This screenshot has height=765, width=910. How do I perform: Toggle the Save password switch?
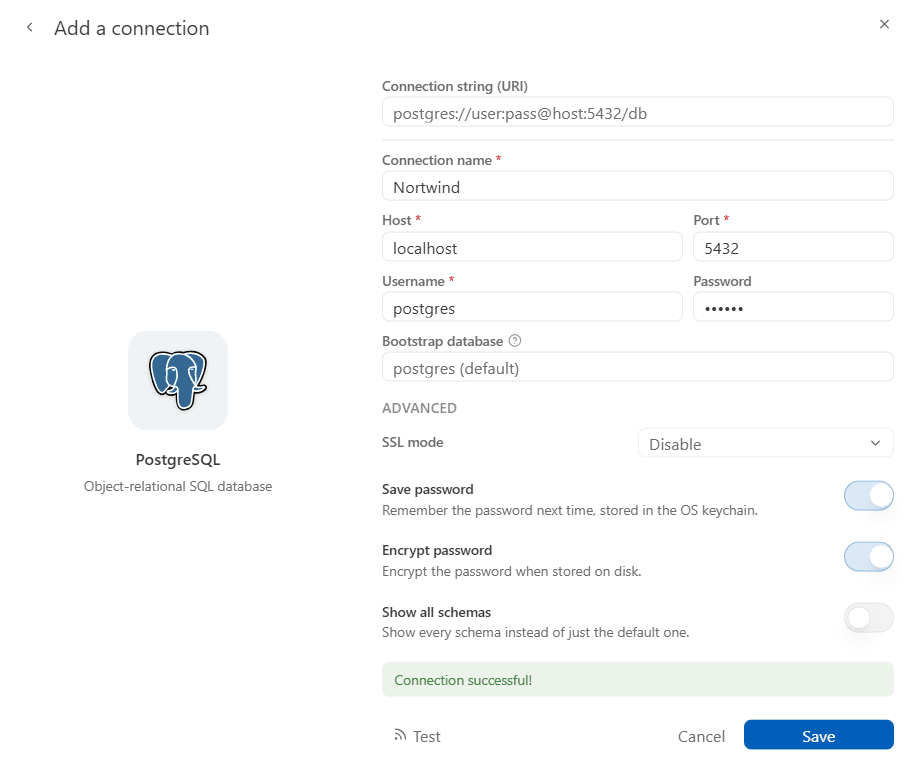click(869, 496)
